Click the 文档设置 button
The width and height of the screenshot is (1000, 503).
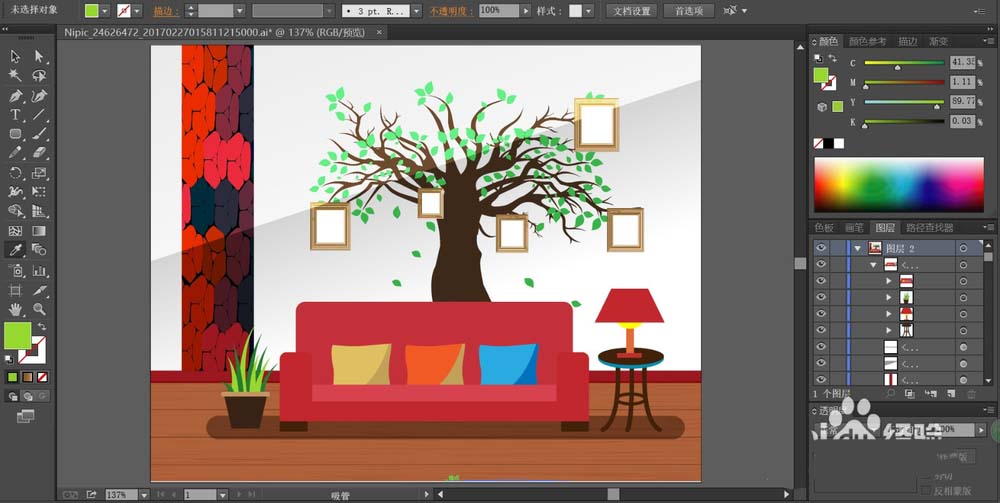[632, 11]
